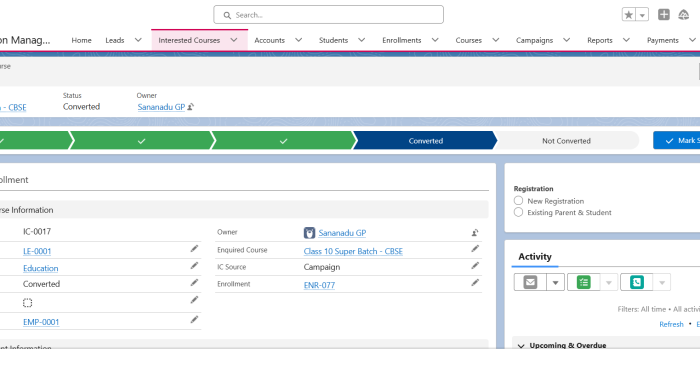
Task: Toggle the empty checkbox field
Action: (x=27, y=303)
